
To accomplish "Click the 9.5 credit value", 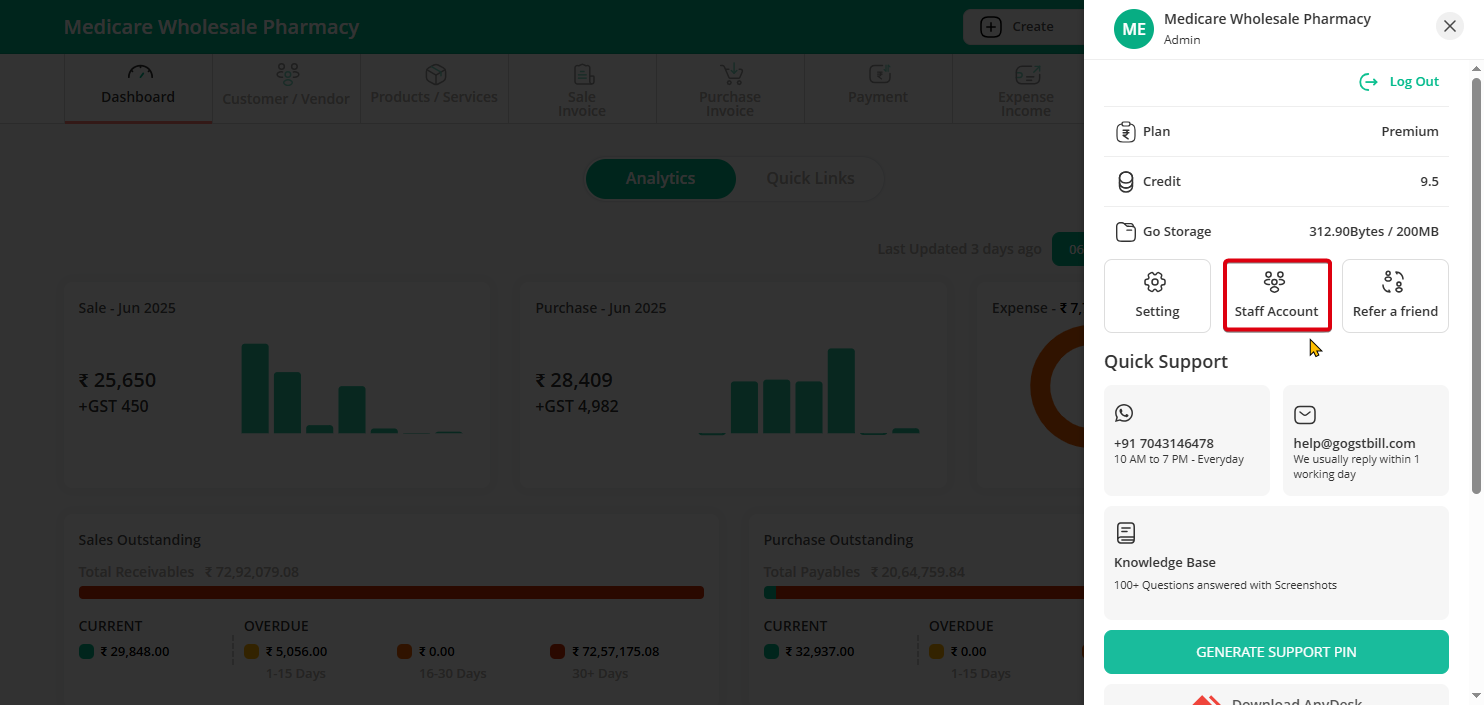I will click(x=1429, y=182).
